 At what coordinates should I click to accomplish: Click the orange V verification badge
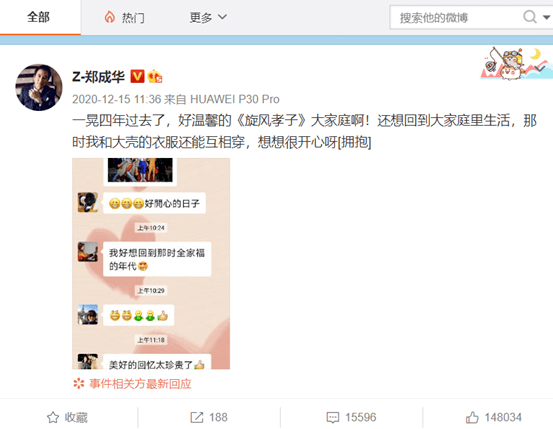click(x=137, y=76)
